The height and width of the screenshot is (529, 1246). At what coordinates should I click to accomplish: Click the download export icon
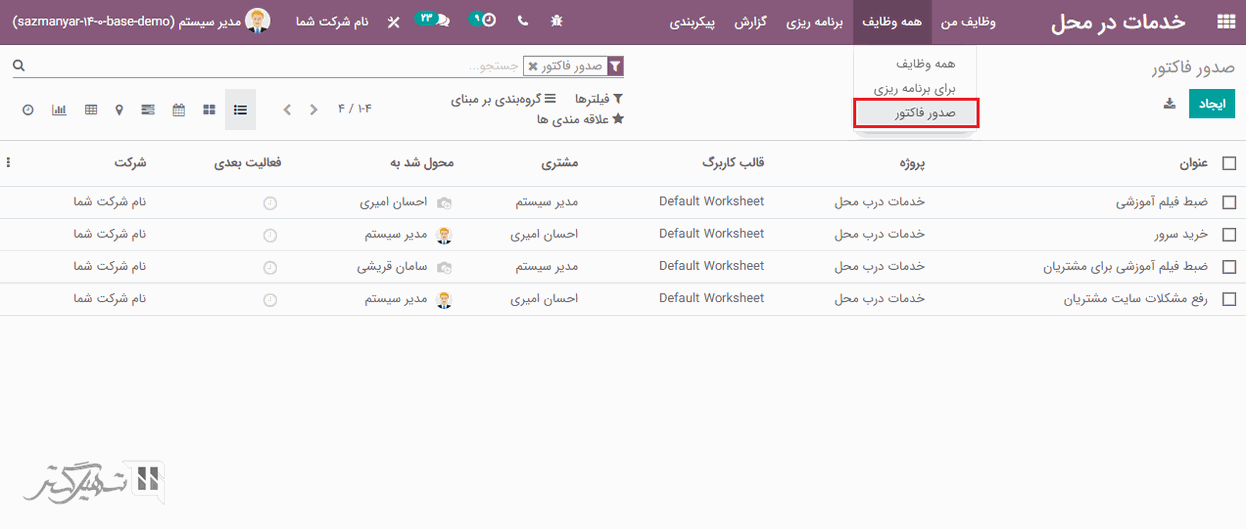pyautogui.click(x=1169, y=104)
